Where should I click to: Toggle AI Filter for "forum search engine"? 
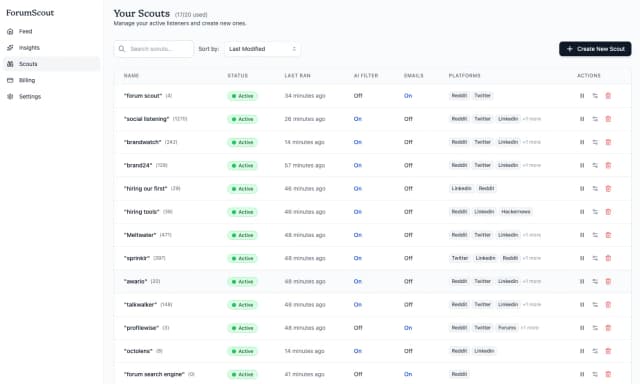pos(358,374)
